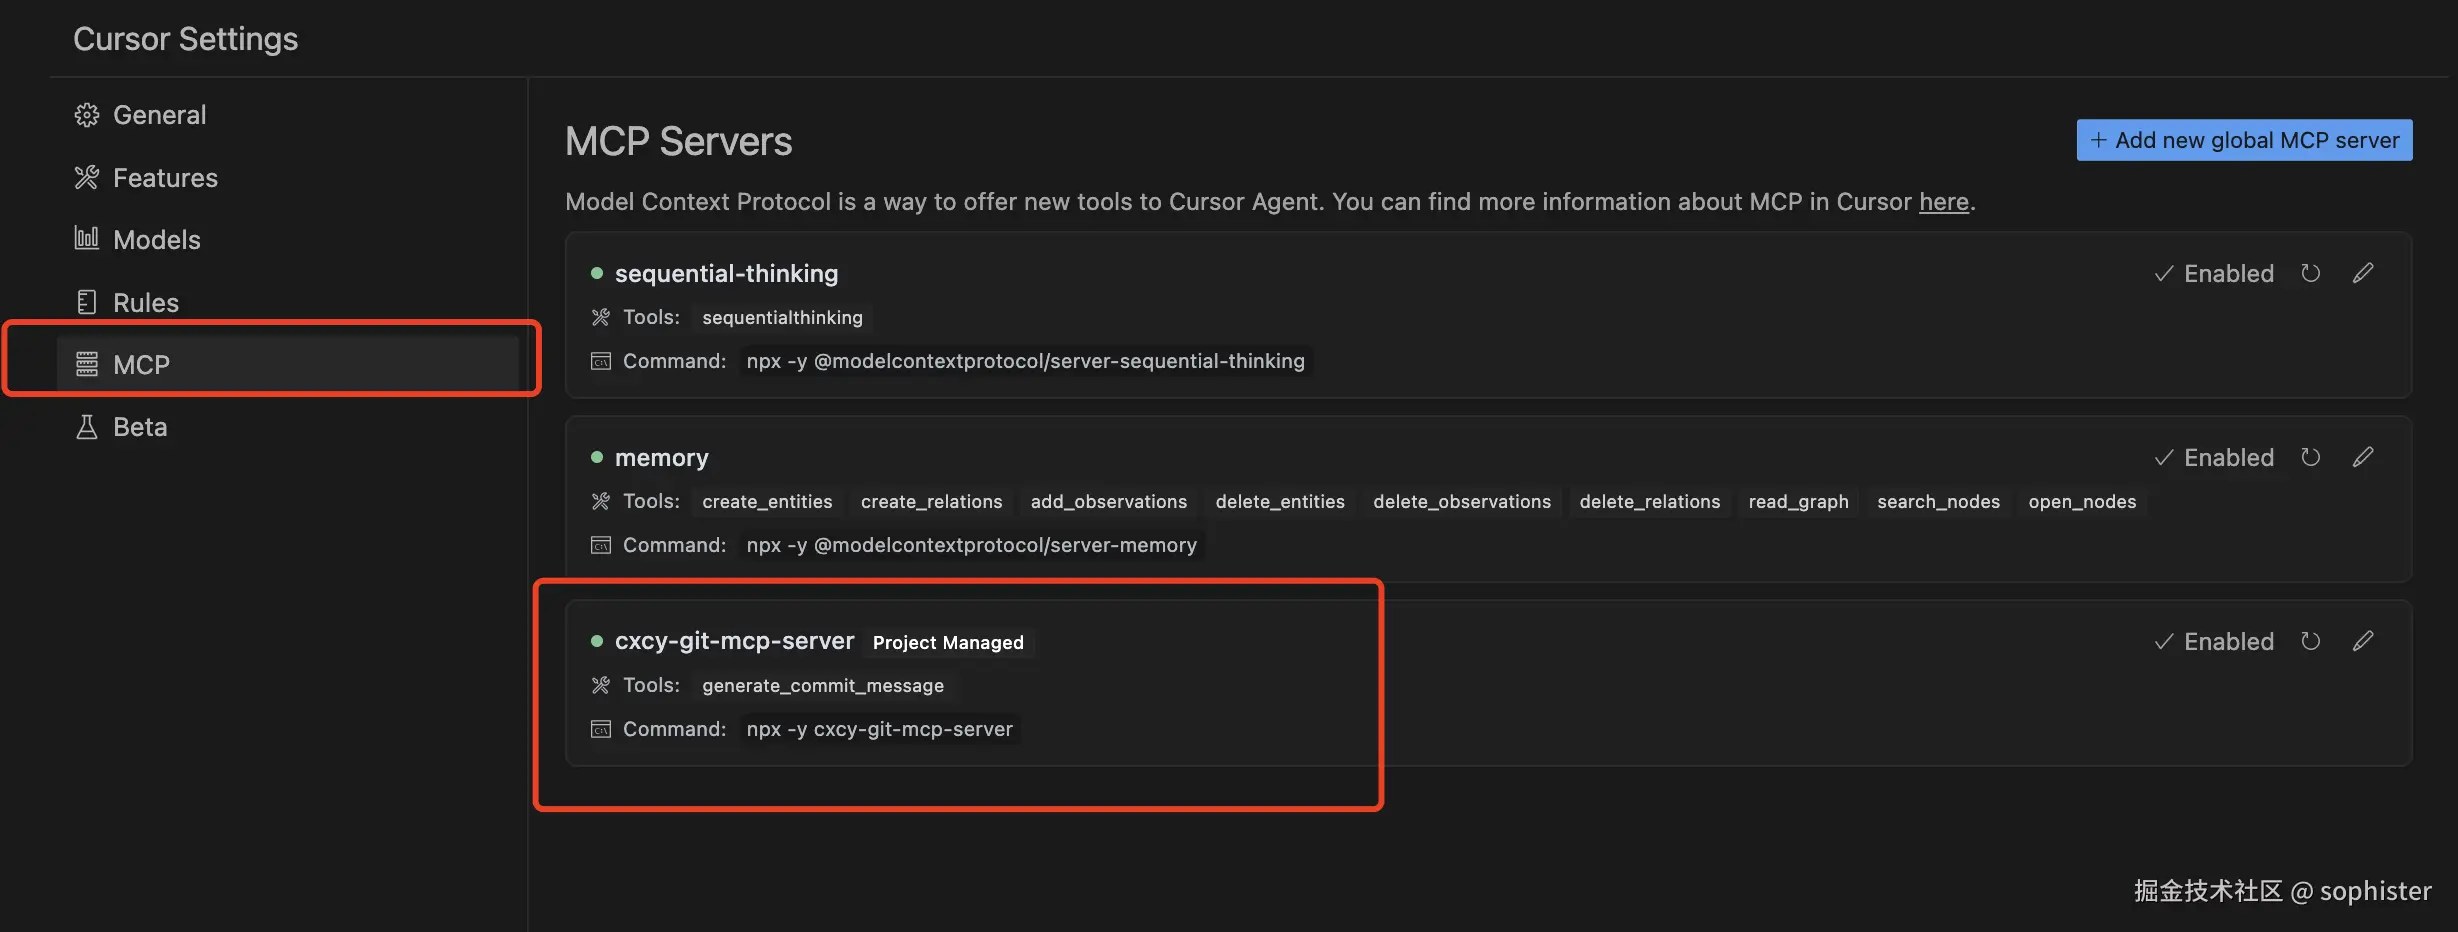This screenshot has width=2458, height=932.
Task: Click the MCP Servers heading
Action: point(678,141)
